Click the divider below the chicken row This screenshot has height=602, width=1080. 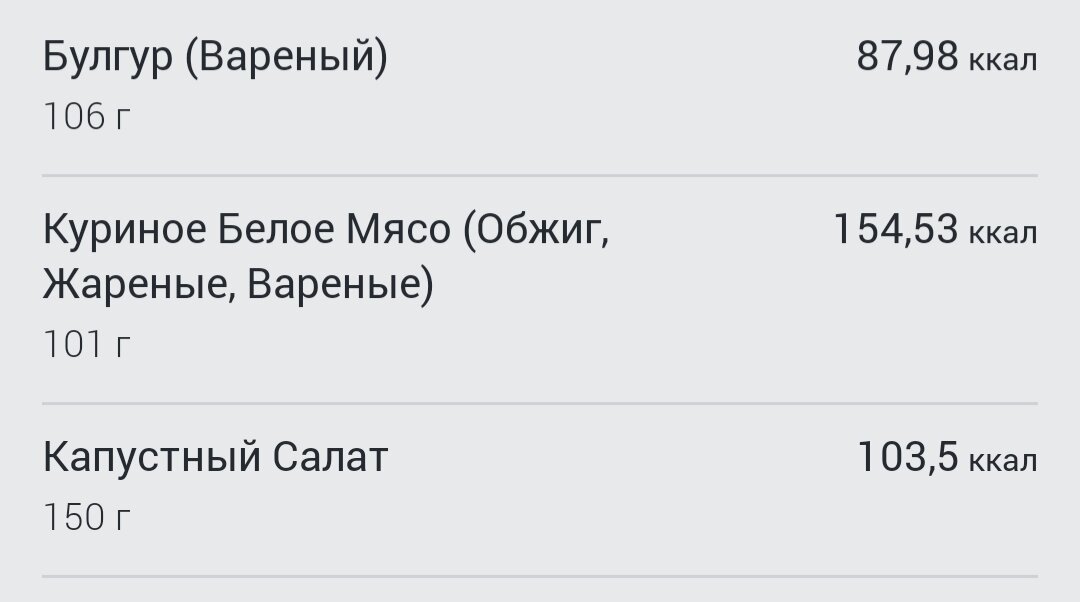[x=540, y=403]
